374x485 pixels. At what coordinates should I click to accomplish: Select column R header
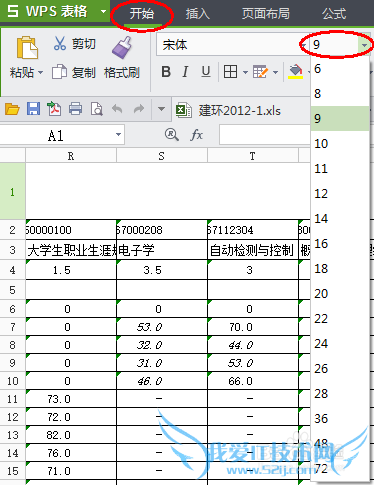pyautogui.click(x=71, y=156)
